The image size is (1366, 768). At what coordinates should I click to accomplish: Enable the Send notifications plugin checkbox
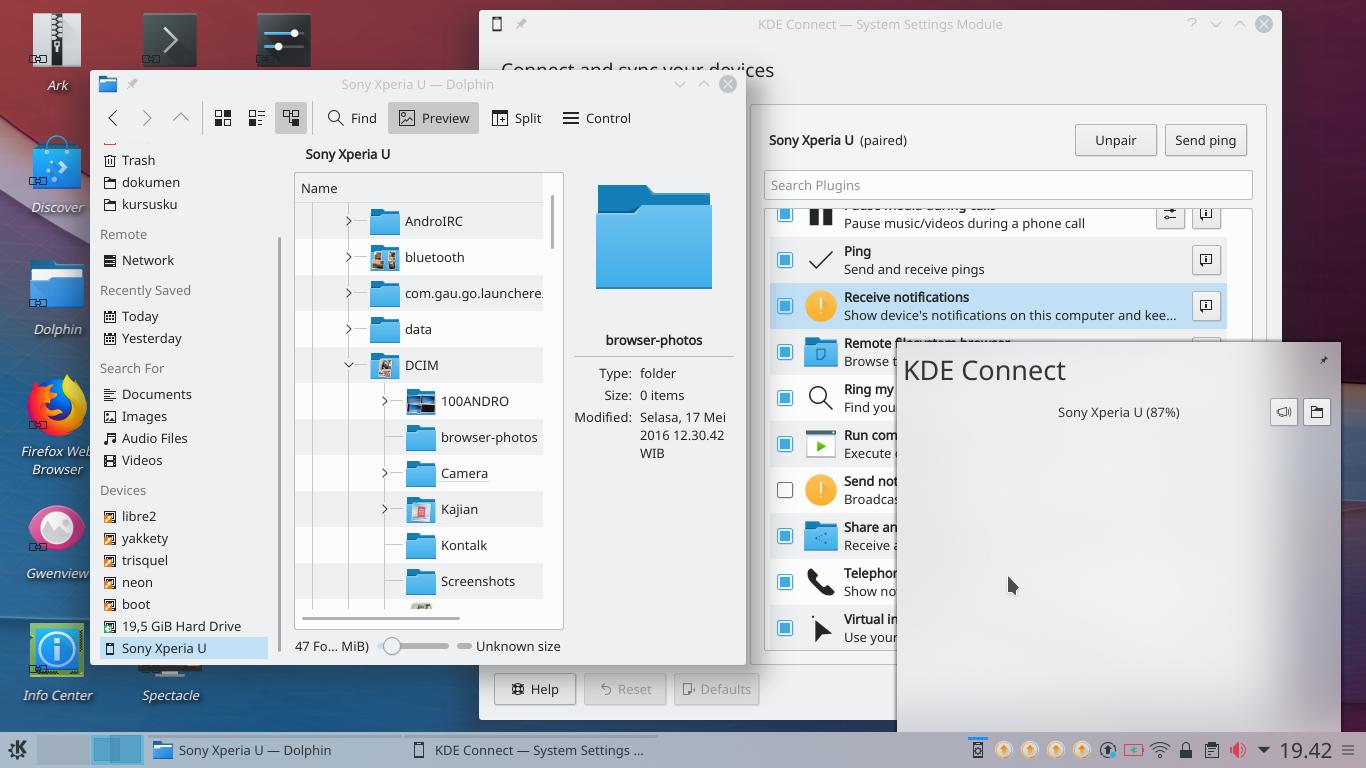pos(785,490)
